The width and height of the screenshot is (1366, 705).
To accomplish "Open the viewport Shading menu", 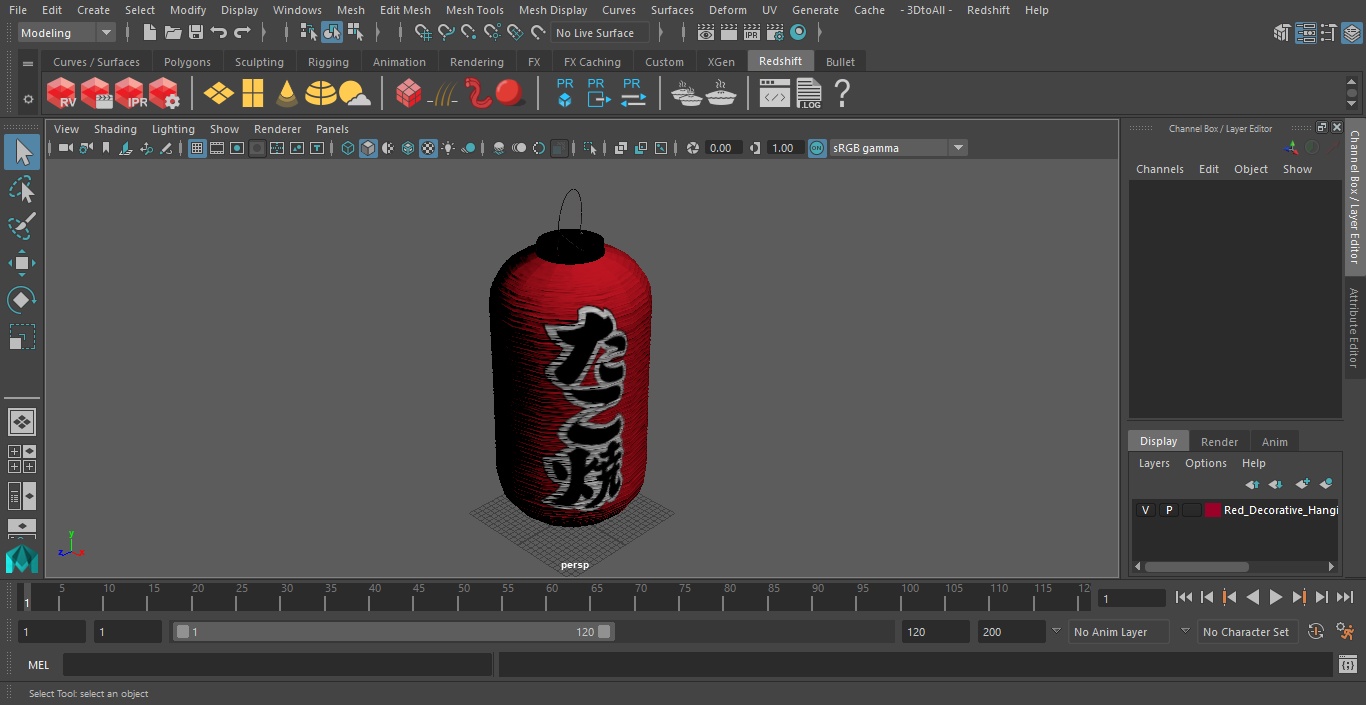I will 115,129.
